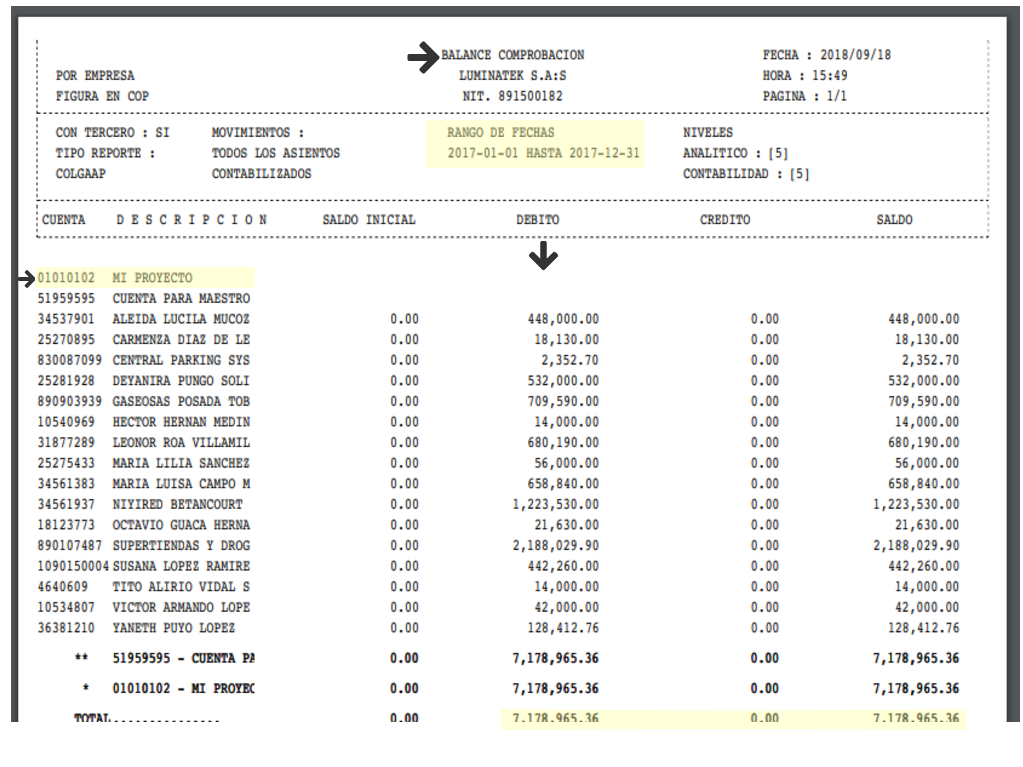Click the NIT. 891500182 text
The height and width of the screenshot is (767, 1023).
point(512,97)
